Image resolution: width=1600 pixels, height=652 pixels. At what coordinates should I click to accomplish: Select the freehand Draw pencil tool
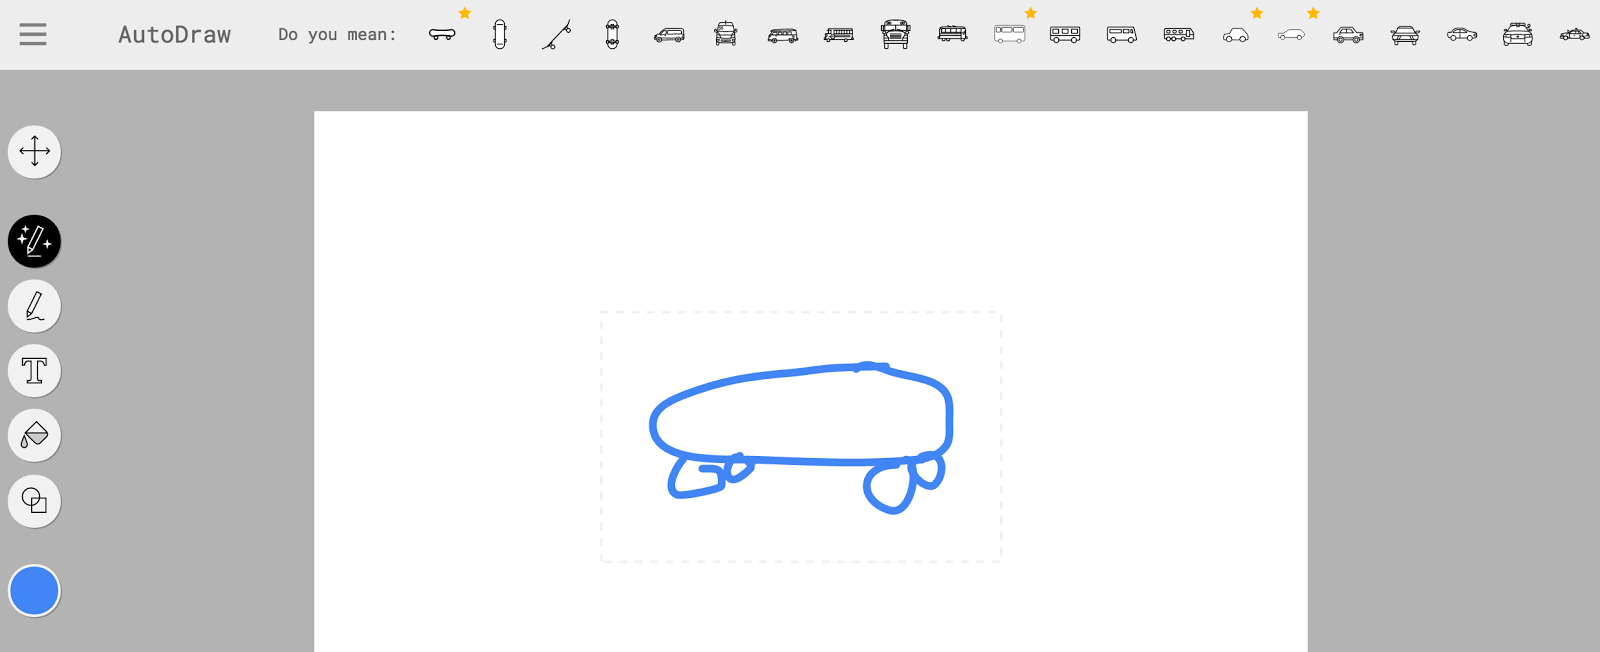coord(35,306)
